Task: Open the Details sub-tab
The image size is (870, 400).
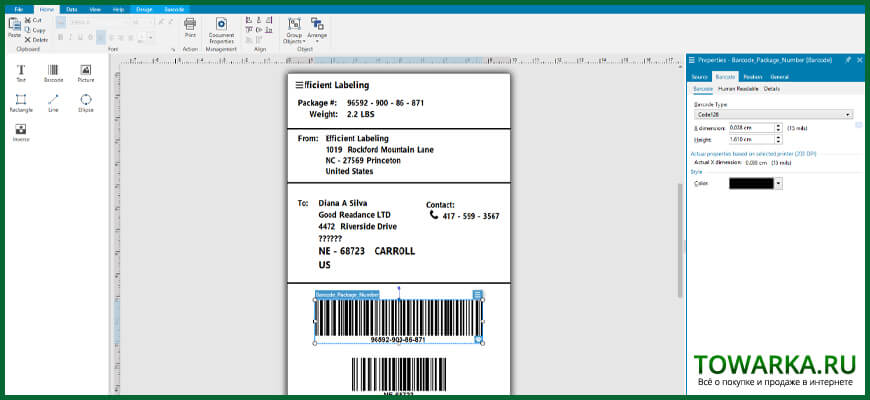Action: pos(772,89)
